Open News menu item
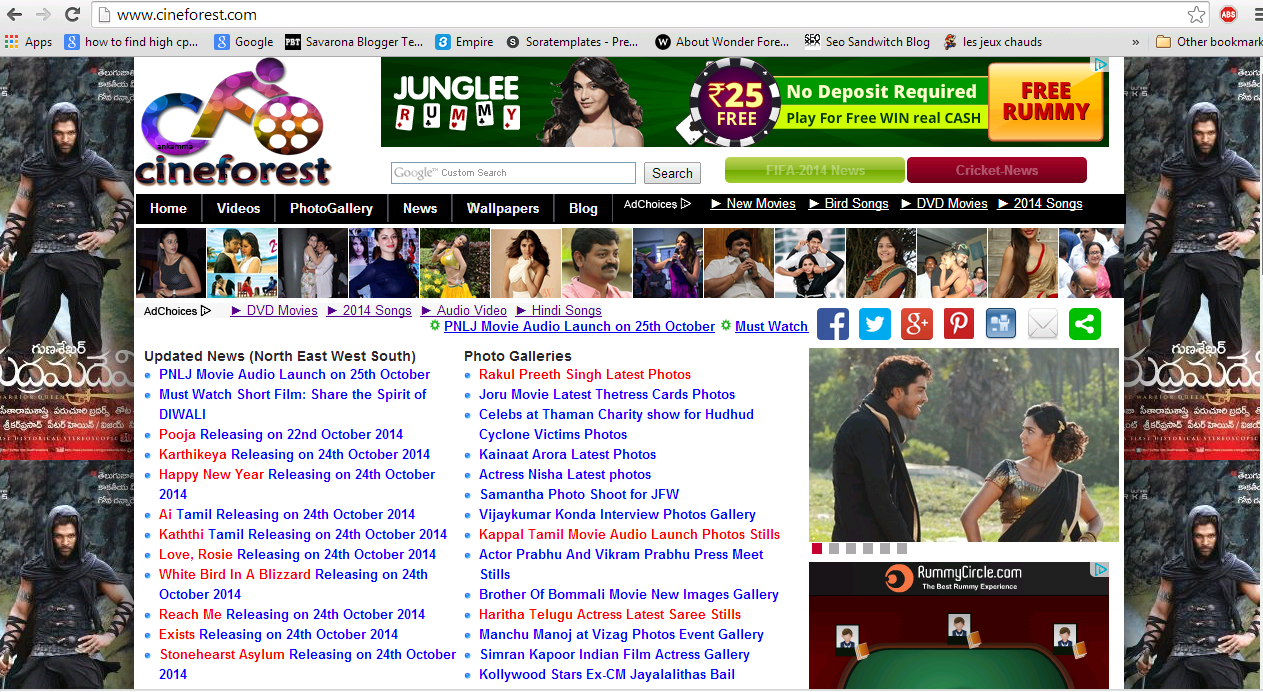Screen dimensions: 1263x692 coord(420,208)
